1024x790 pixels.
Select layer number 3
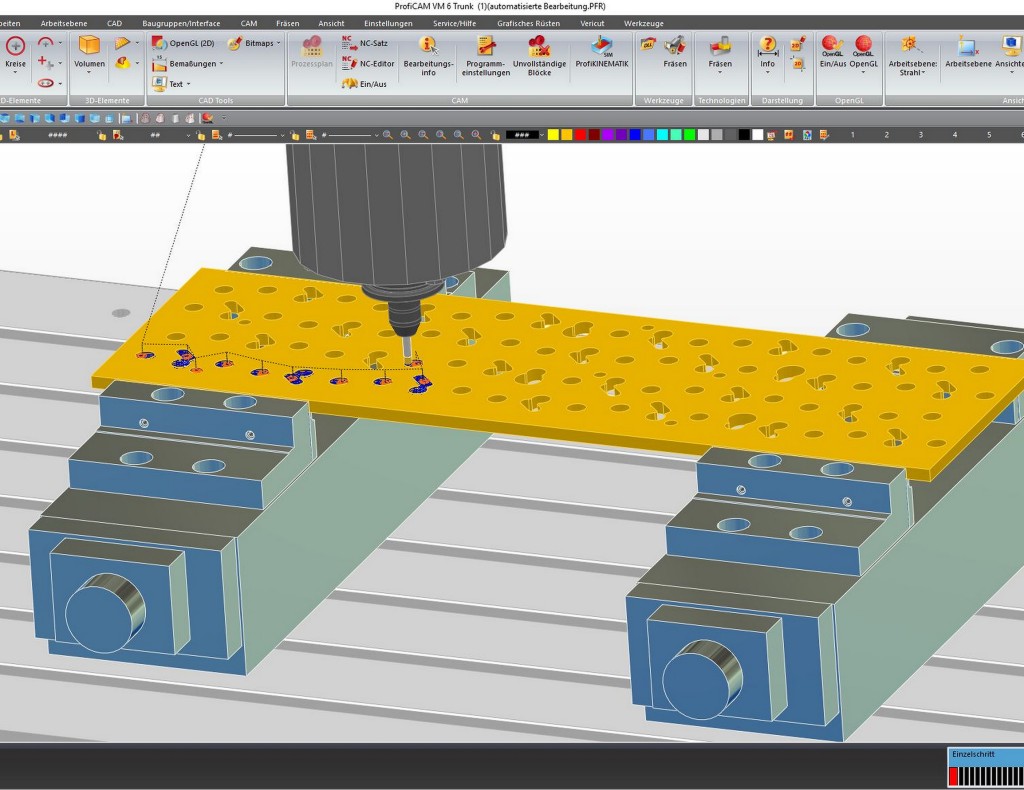pyautogui.click(x=921, y=135)
